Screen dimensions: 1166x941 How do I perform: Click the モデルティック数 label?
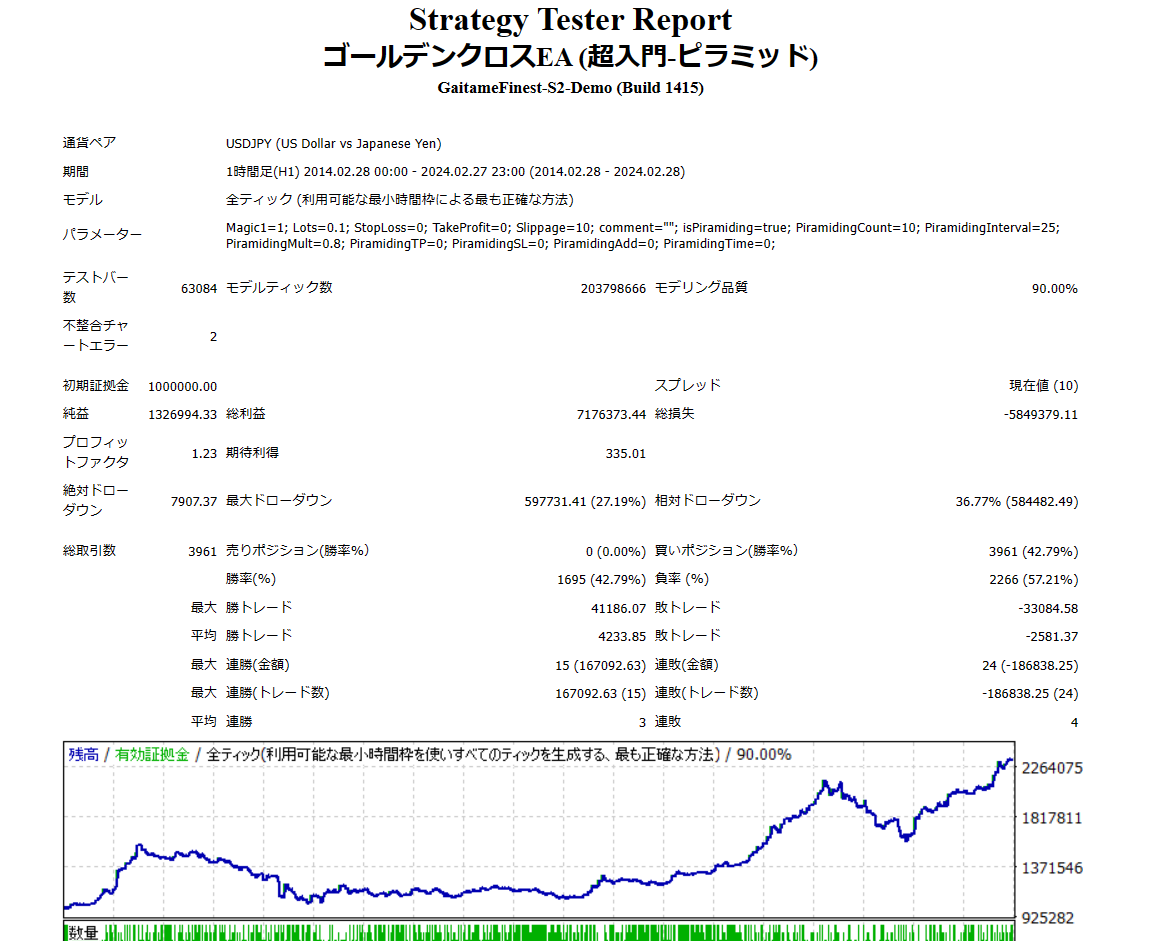point(279,288)
